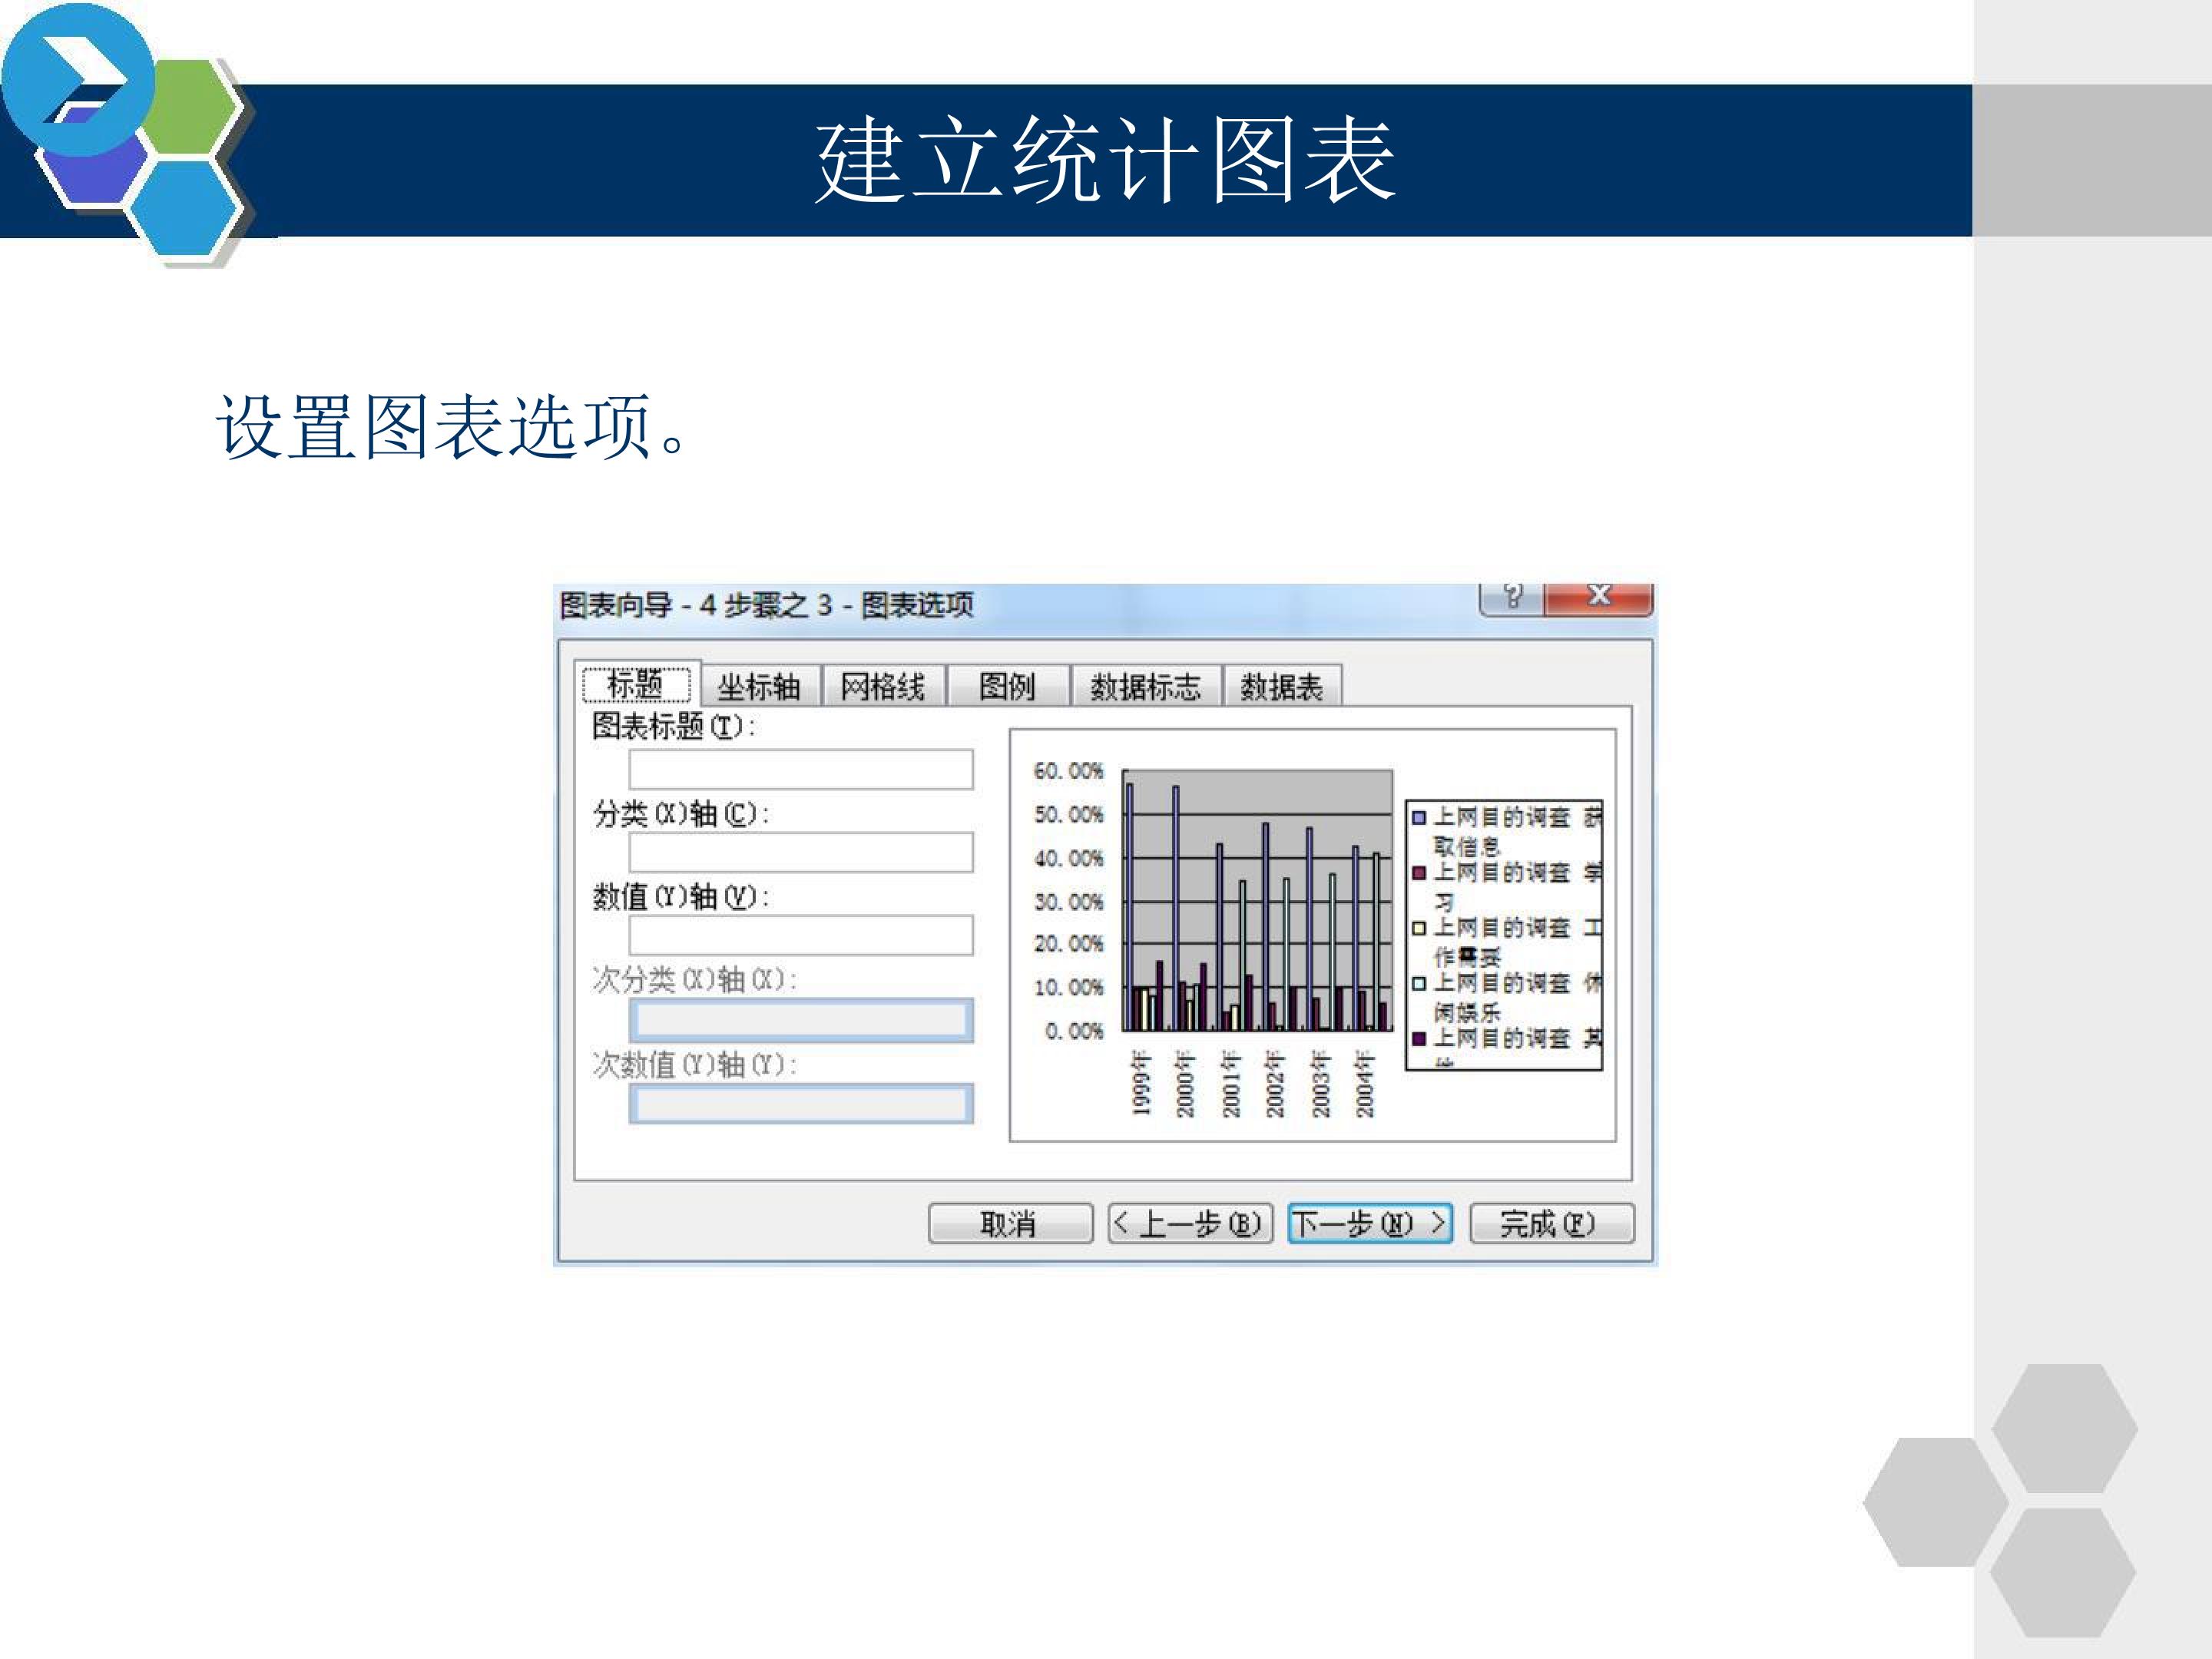Click the 2004年 axis label
Image resolution: width=2212 pixels, height=1659 pixels.
(x=1365, y=1083)
